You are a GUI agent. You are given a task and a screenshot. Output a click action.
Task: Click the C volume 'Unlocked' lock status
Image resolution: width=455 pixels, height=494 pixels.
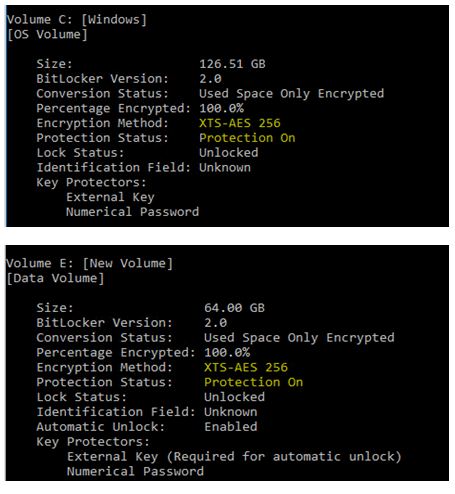pos(229,153)
